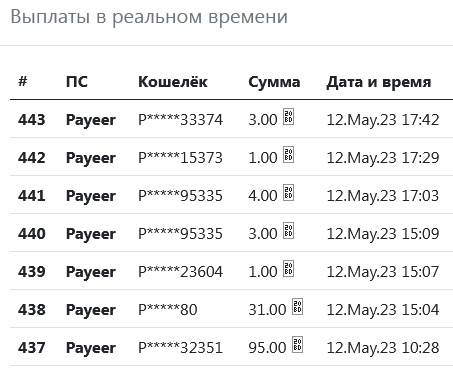
Task: Click the currency icon in row 439
Action: [288, 269]
